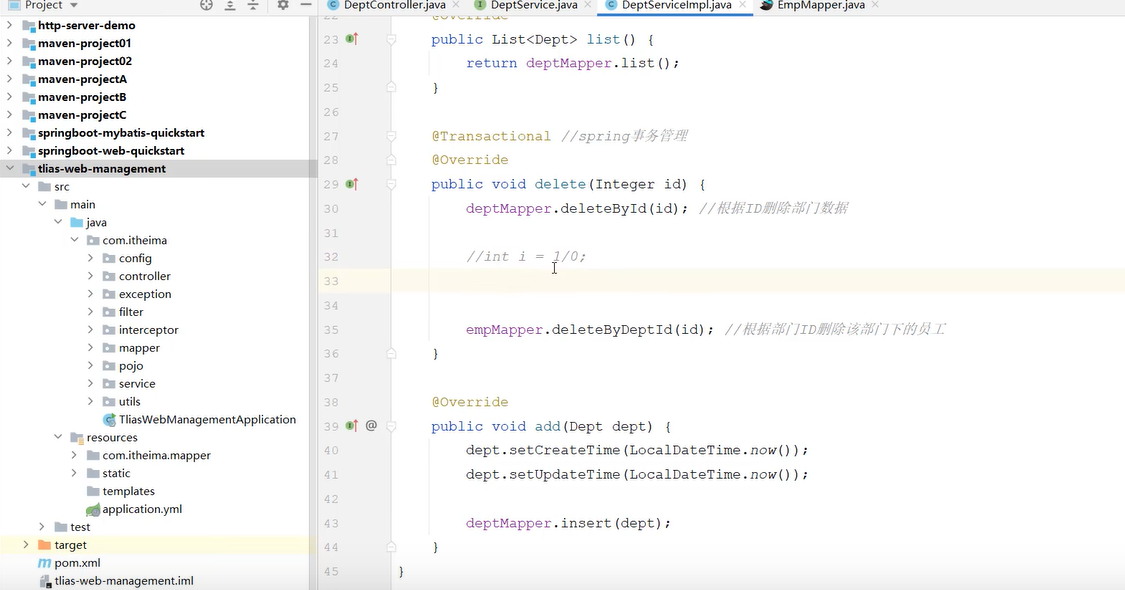This screenshot has width=1125, height=590.
Task: Expand the maven-project01 module
Action: 9,43
